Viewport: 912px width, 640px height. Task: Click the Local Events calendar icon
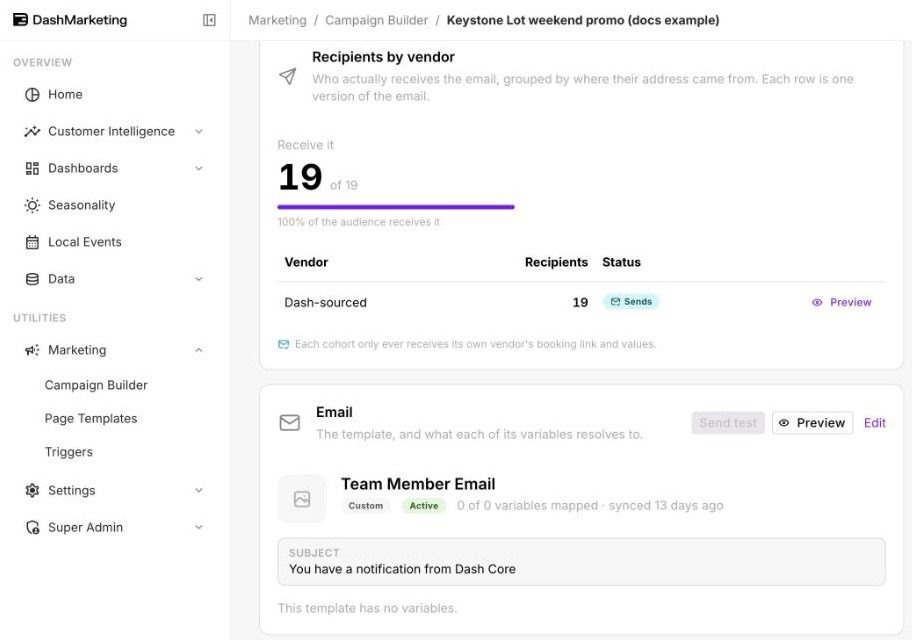tap(33, 242)
